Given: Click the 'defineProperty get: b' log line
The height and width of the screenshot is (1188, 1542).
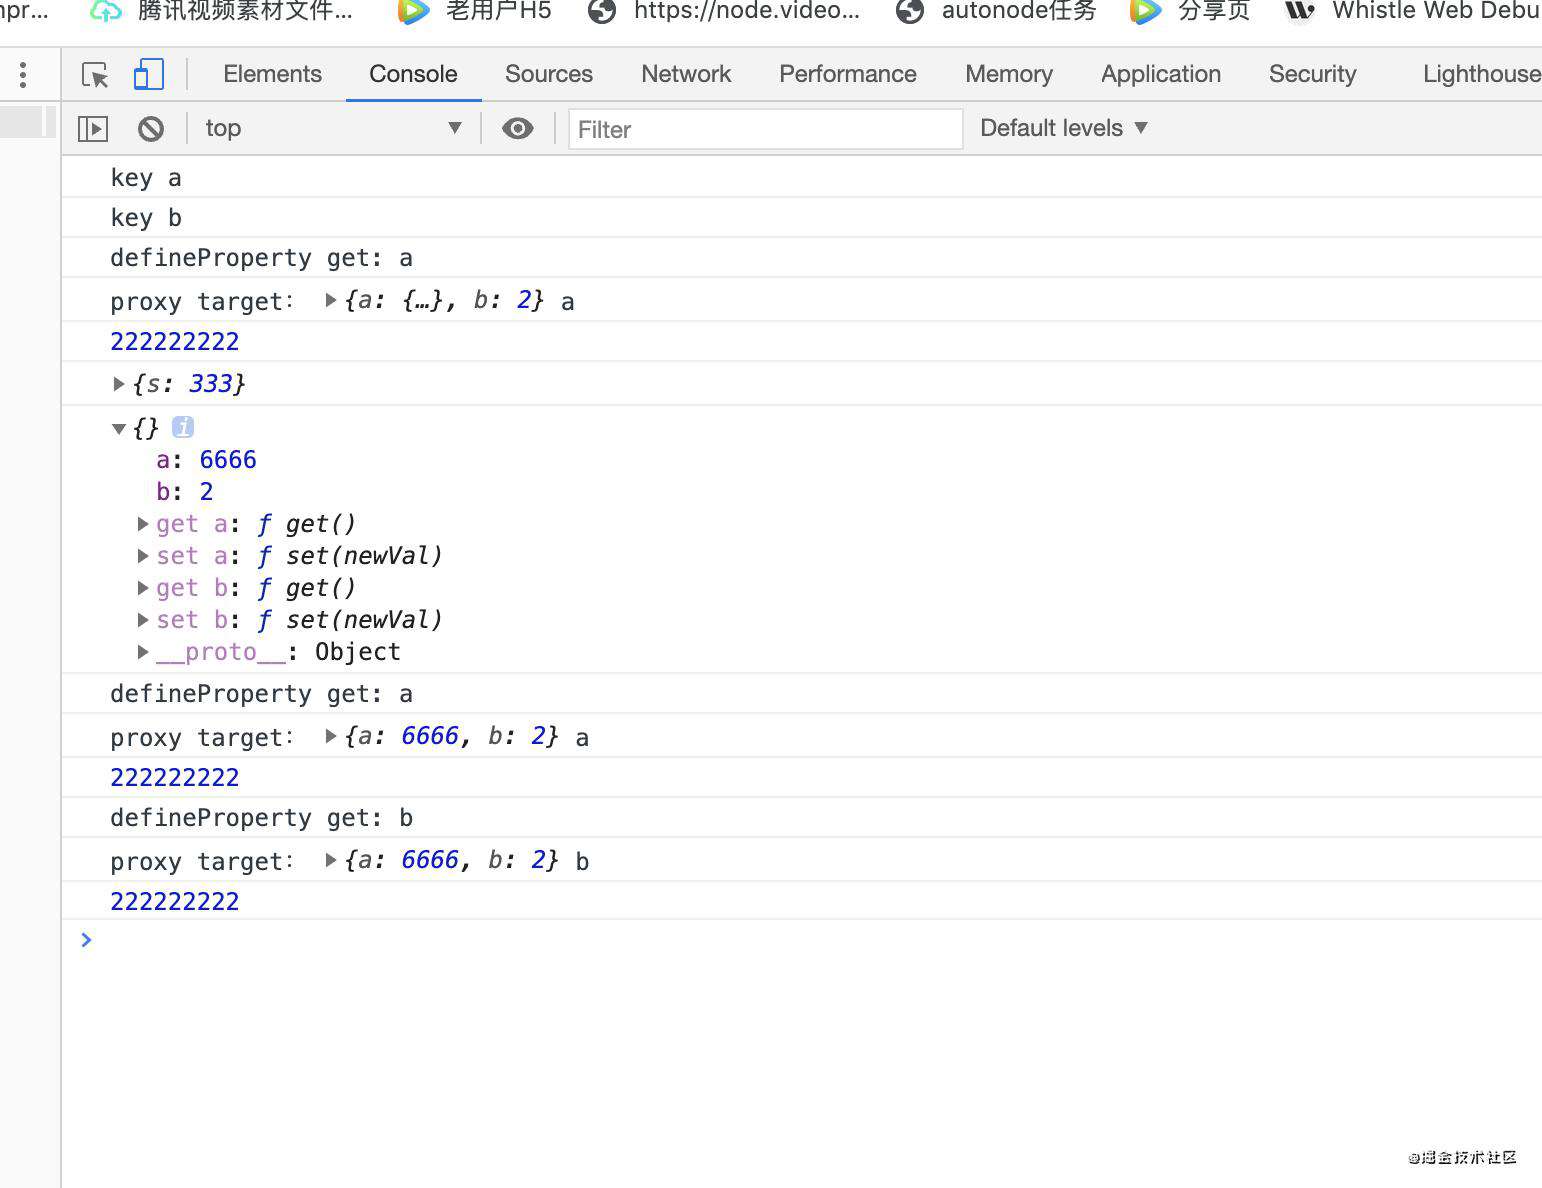Looking at the screenshot, I should pos(261,818).
